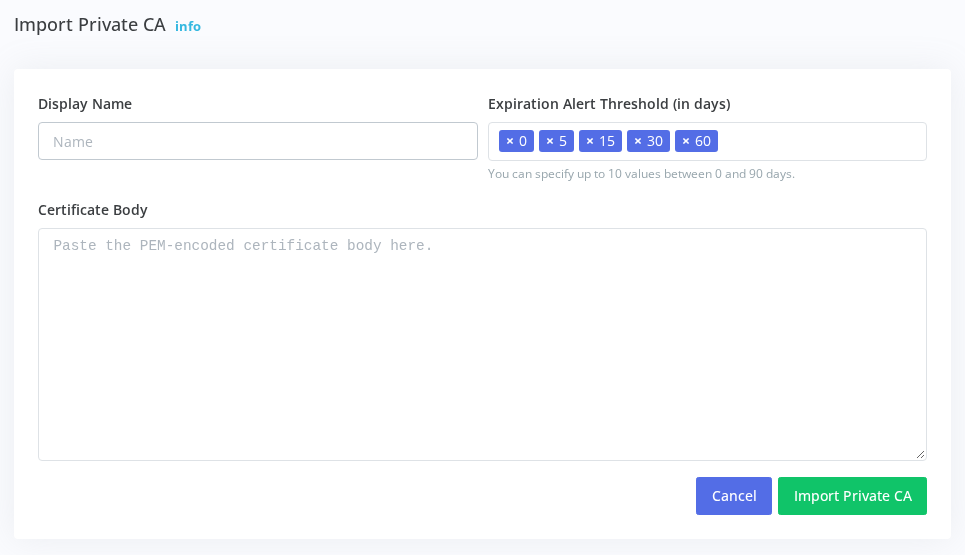
Task: Click the Certificate Body label
Action: pyautogui.click(x=93, y=210)
